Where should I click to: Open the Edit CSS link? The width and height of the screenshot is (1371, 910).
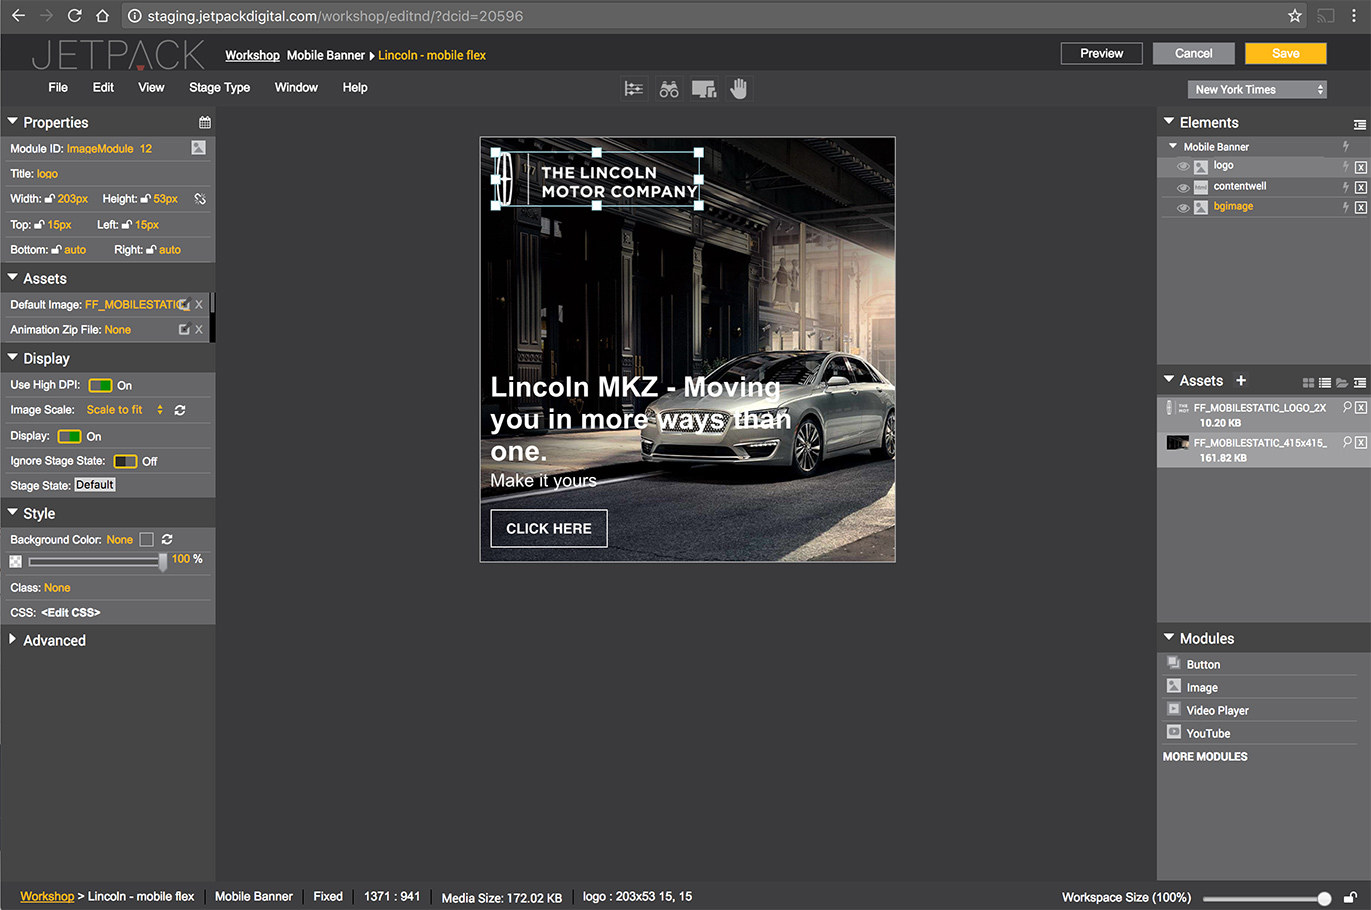click(70, 612)
